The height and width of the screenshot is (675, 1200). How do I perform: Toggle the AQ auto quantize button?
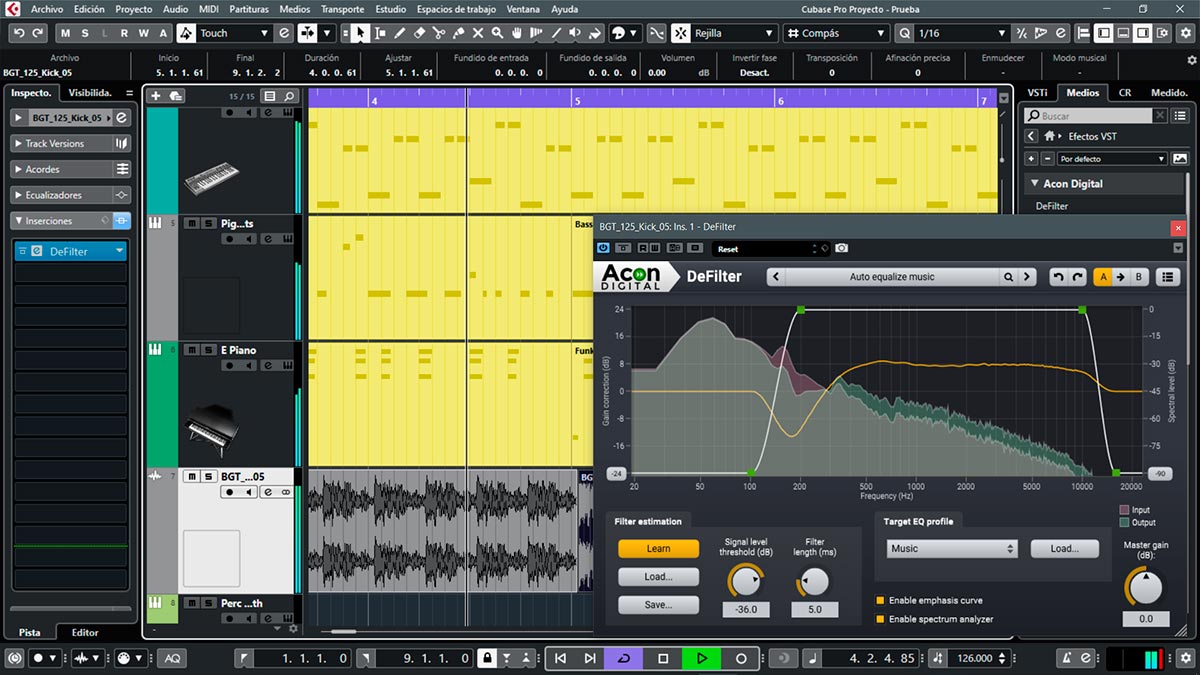[173, 658]
